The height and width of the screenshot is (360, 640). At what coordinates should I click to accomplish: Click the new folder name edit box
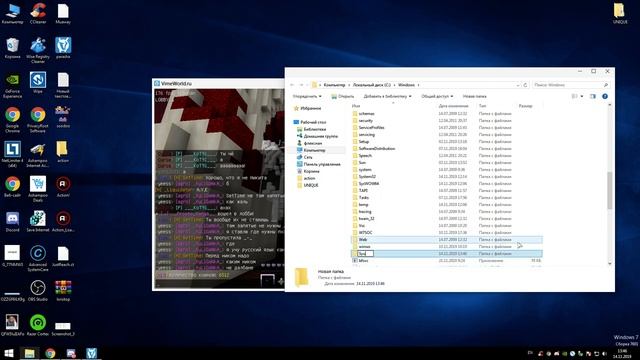365,253
